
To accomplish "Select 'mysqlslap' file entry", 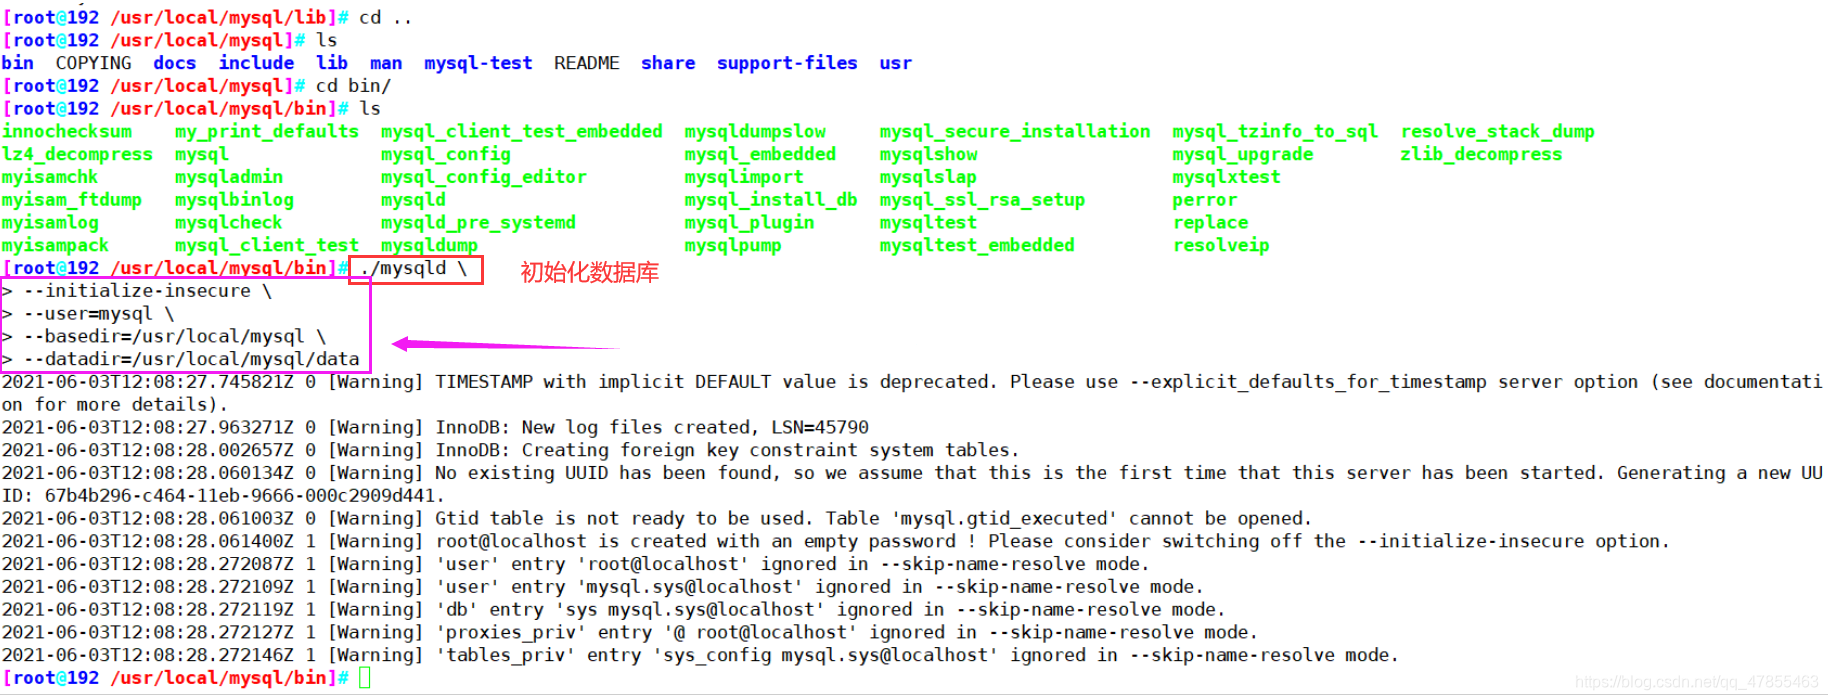I will pos(928,177).
